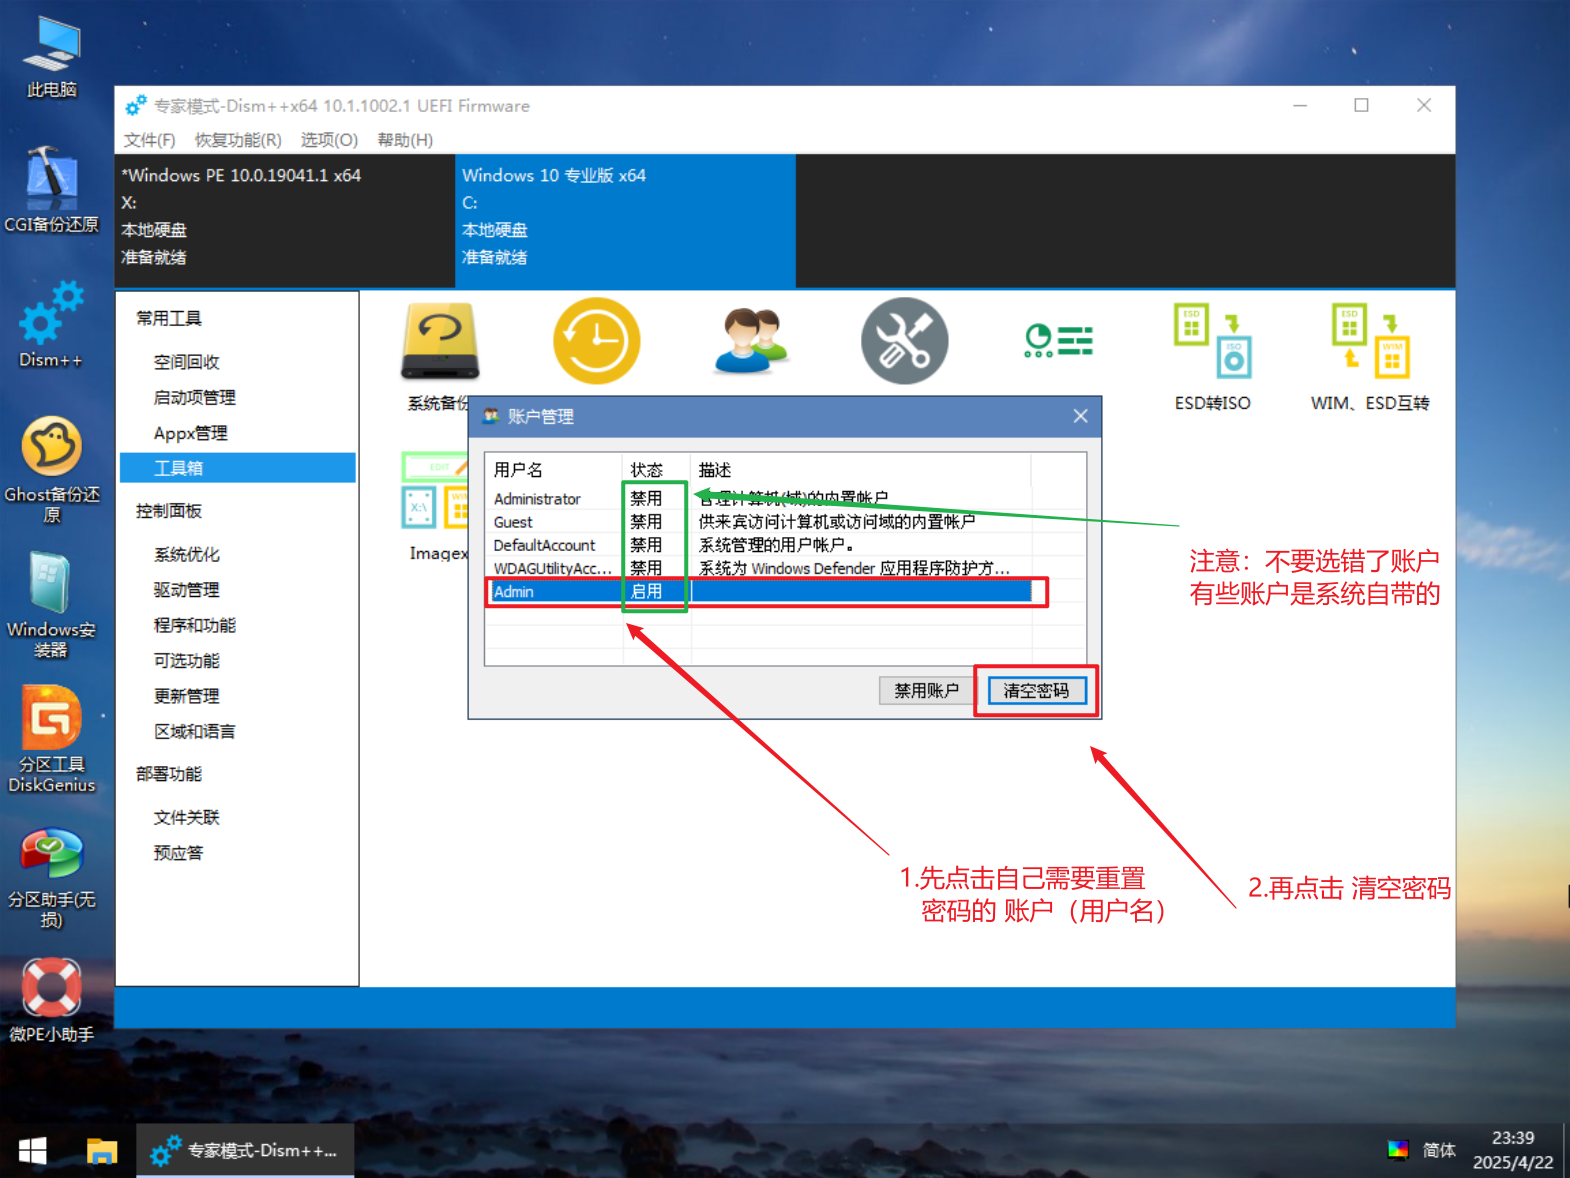Open the 文件(F) menu
Viewport: 1570px width, 1178px height.
coord(150,140)
